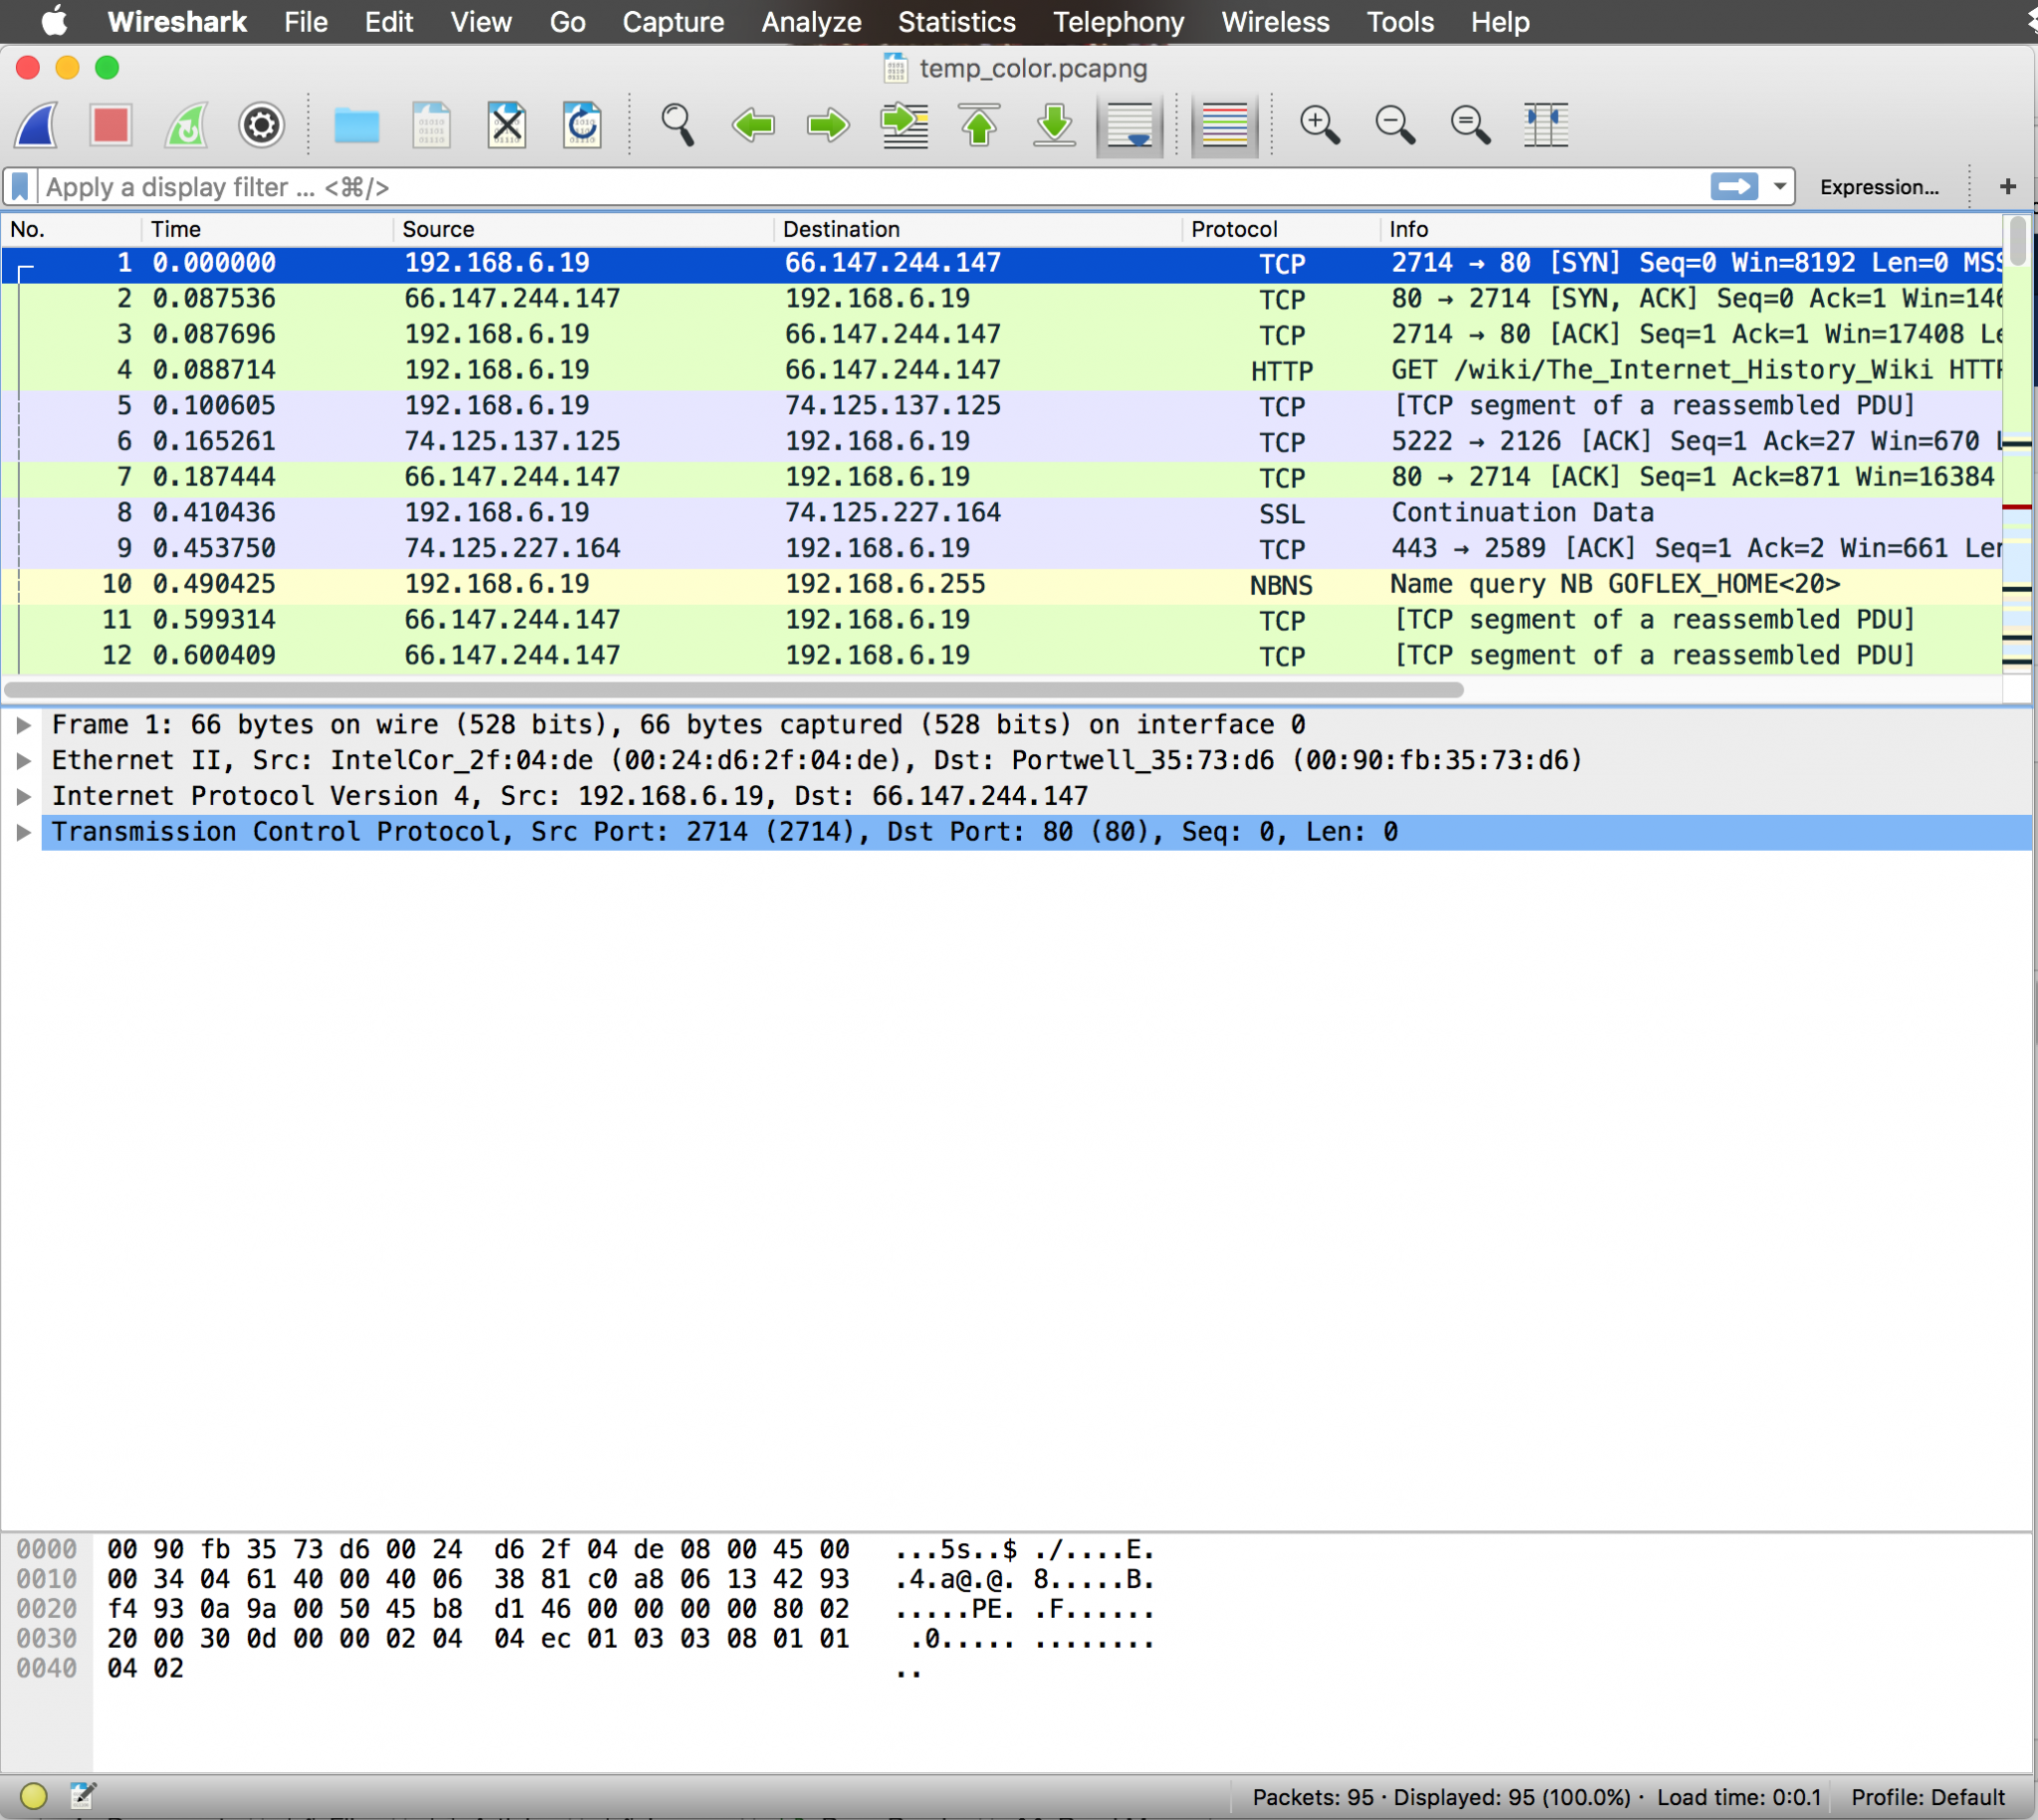
Task: Toggle the display filter bookmark
Action: click(x=19, y=186)
